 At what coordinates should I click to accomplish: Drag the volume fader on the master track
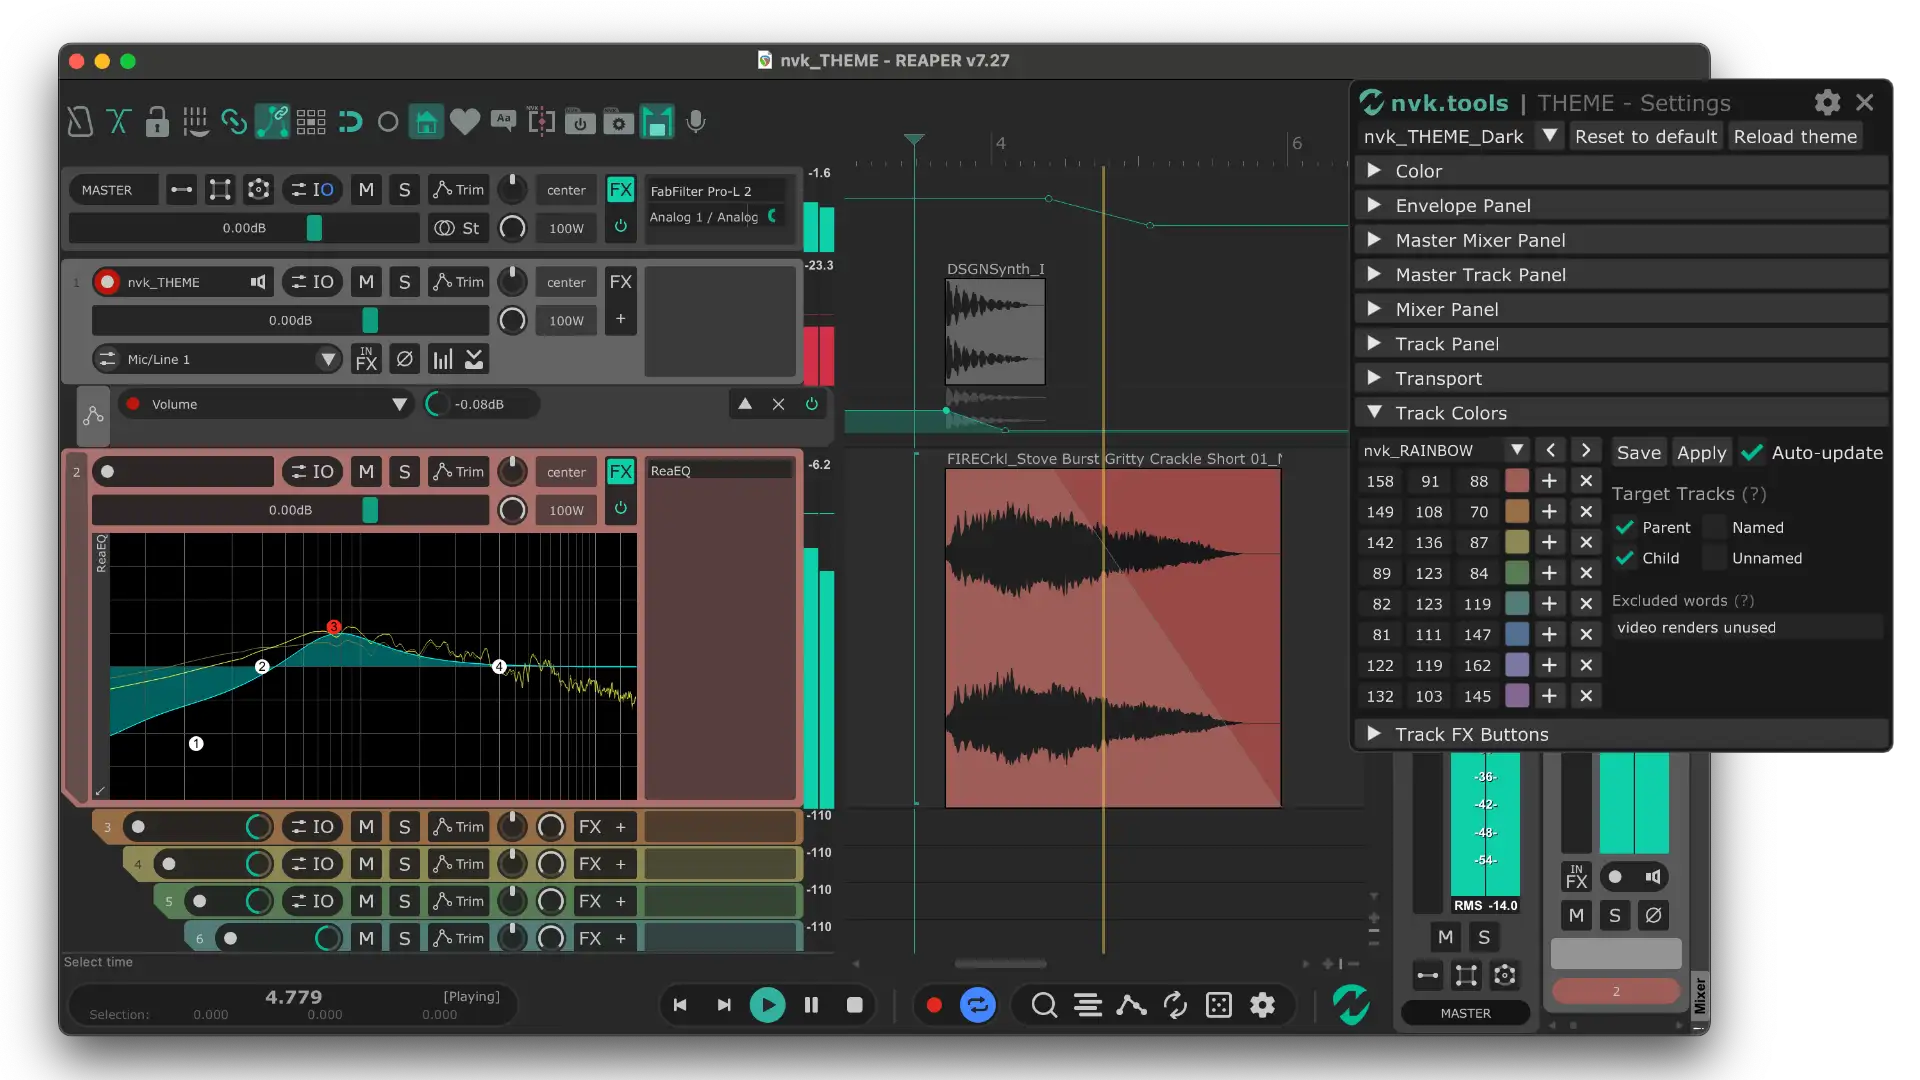coord(314,227)
